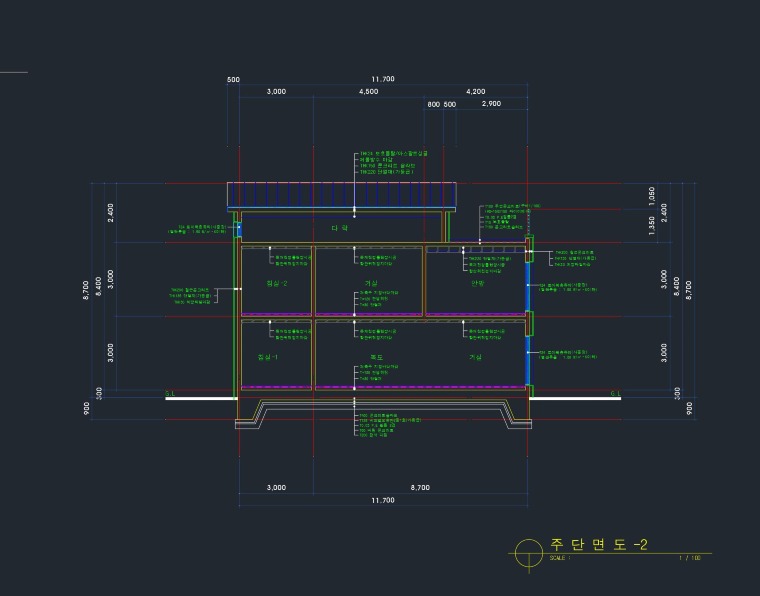760x596 pixels.
Task: Select the 안방 room label
Action: click(478, 284)
